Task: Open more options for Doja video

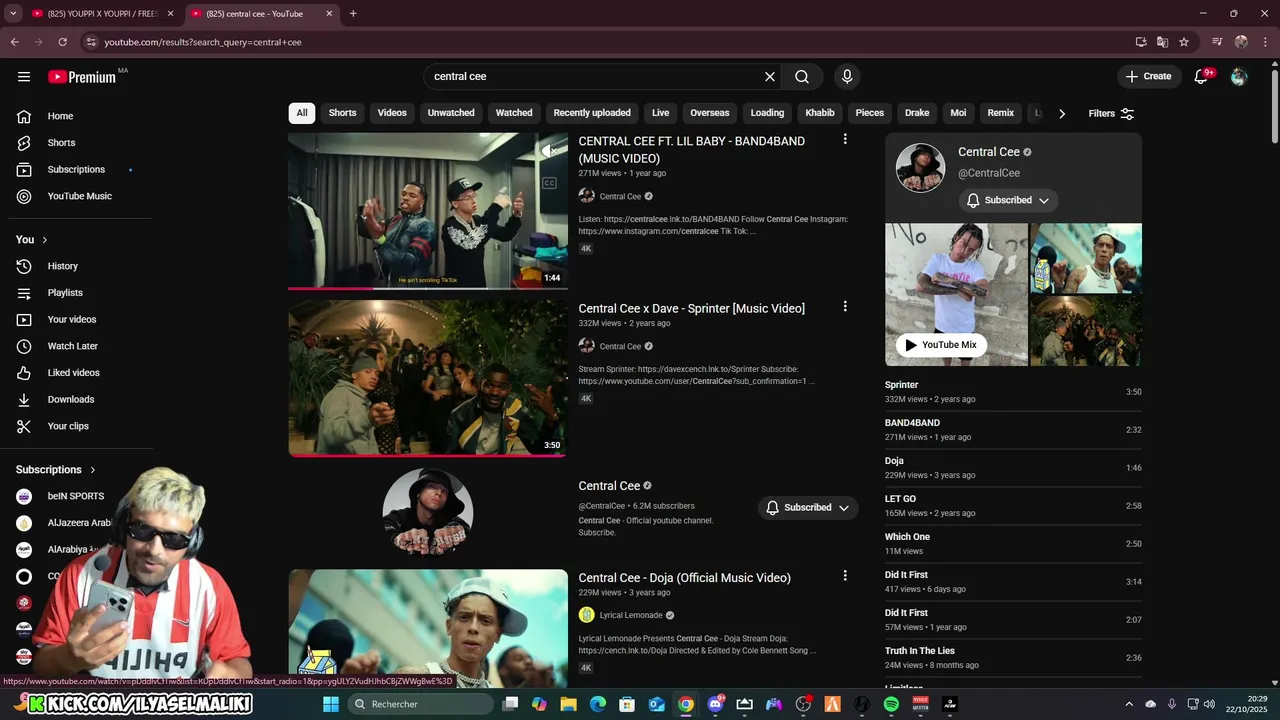Action: click(x=845, y=576)
